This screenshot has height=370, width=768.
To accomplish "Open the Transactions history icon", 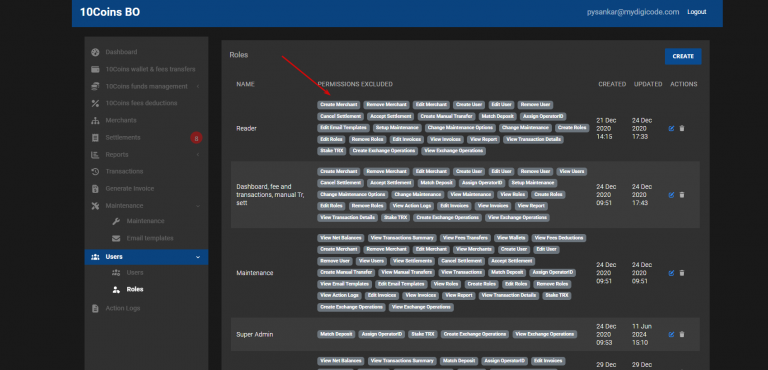I will click(x=96, y=172).
